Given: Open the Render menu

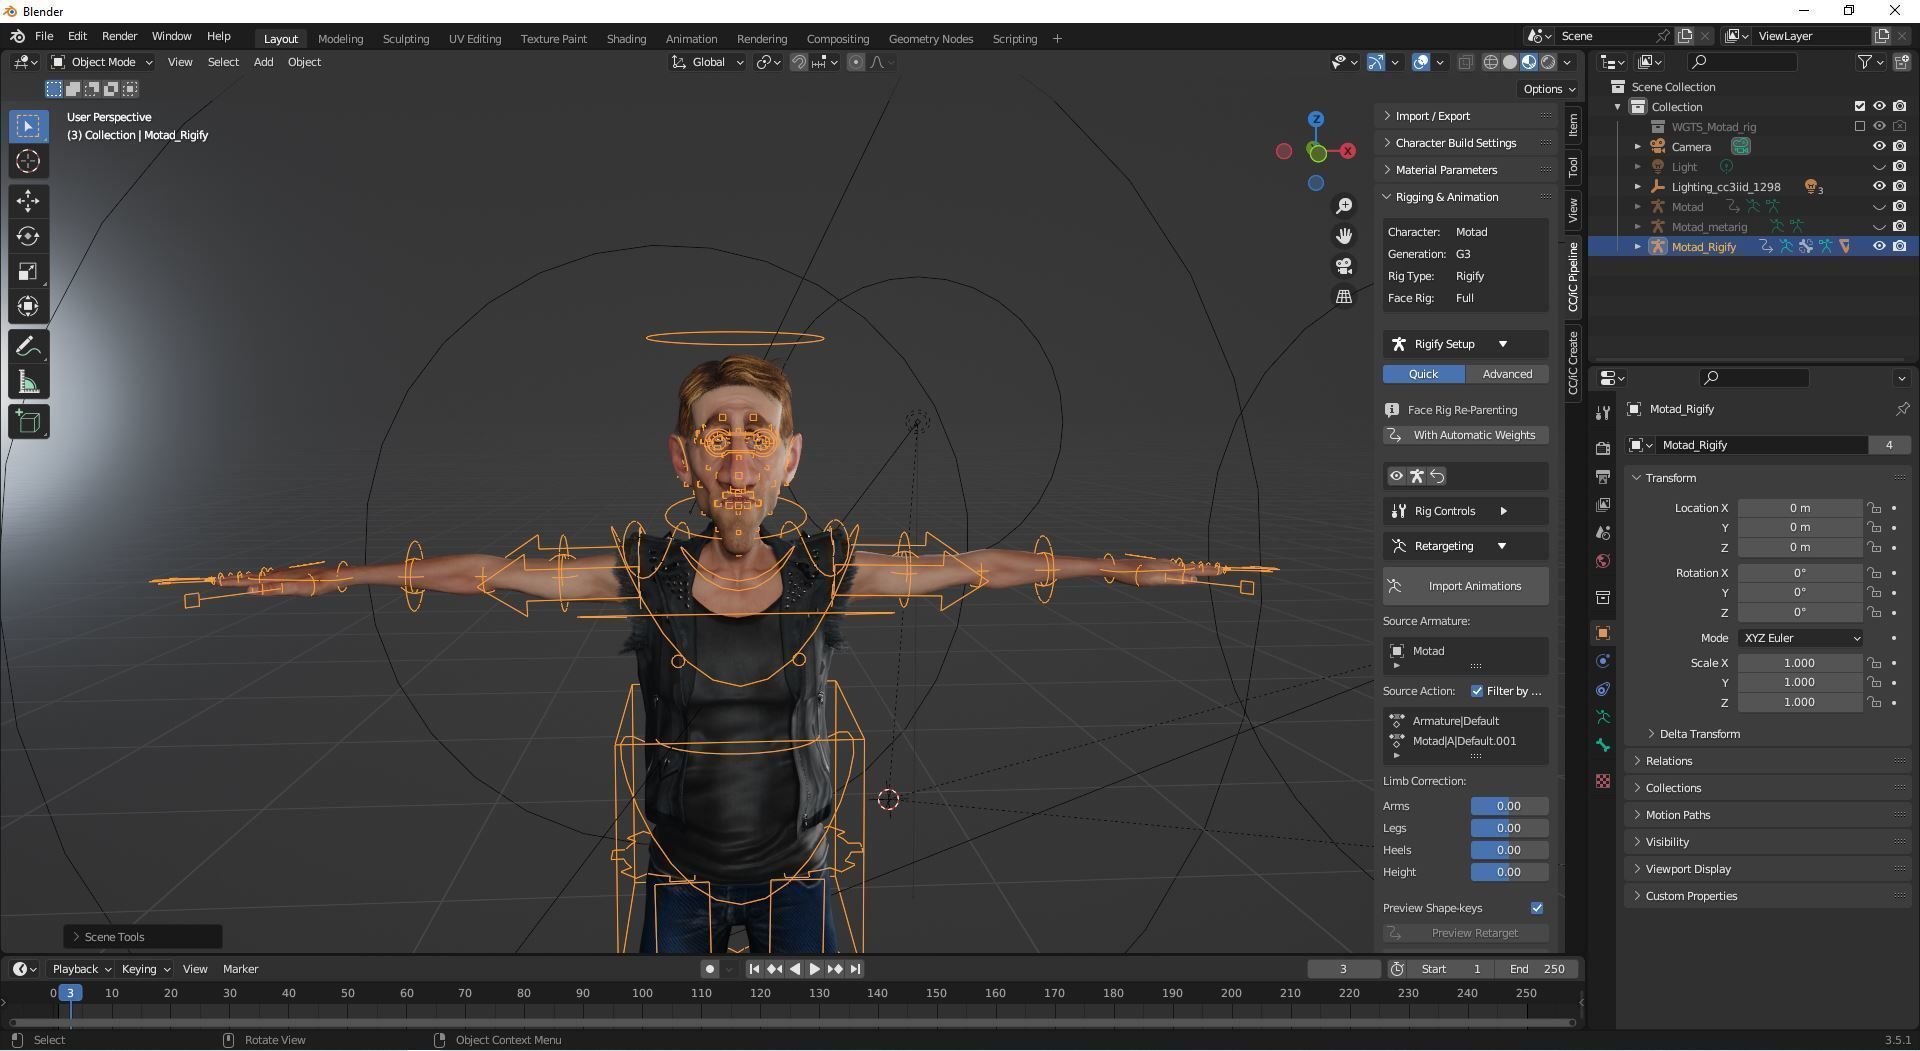Looking at the screenshot, I should coord(119,36).
